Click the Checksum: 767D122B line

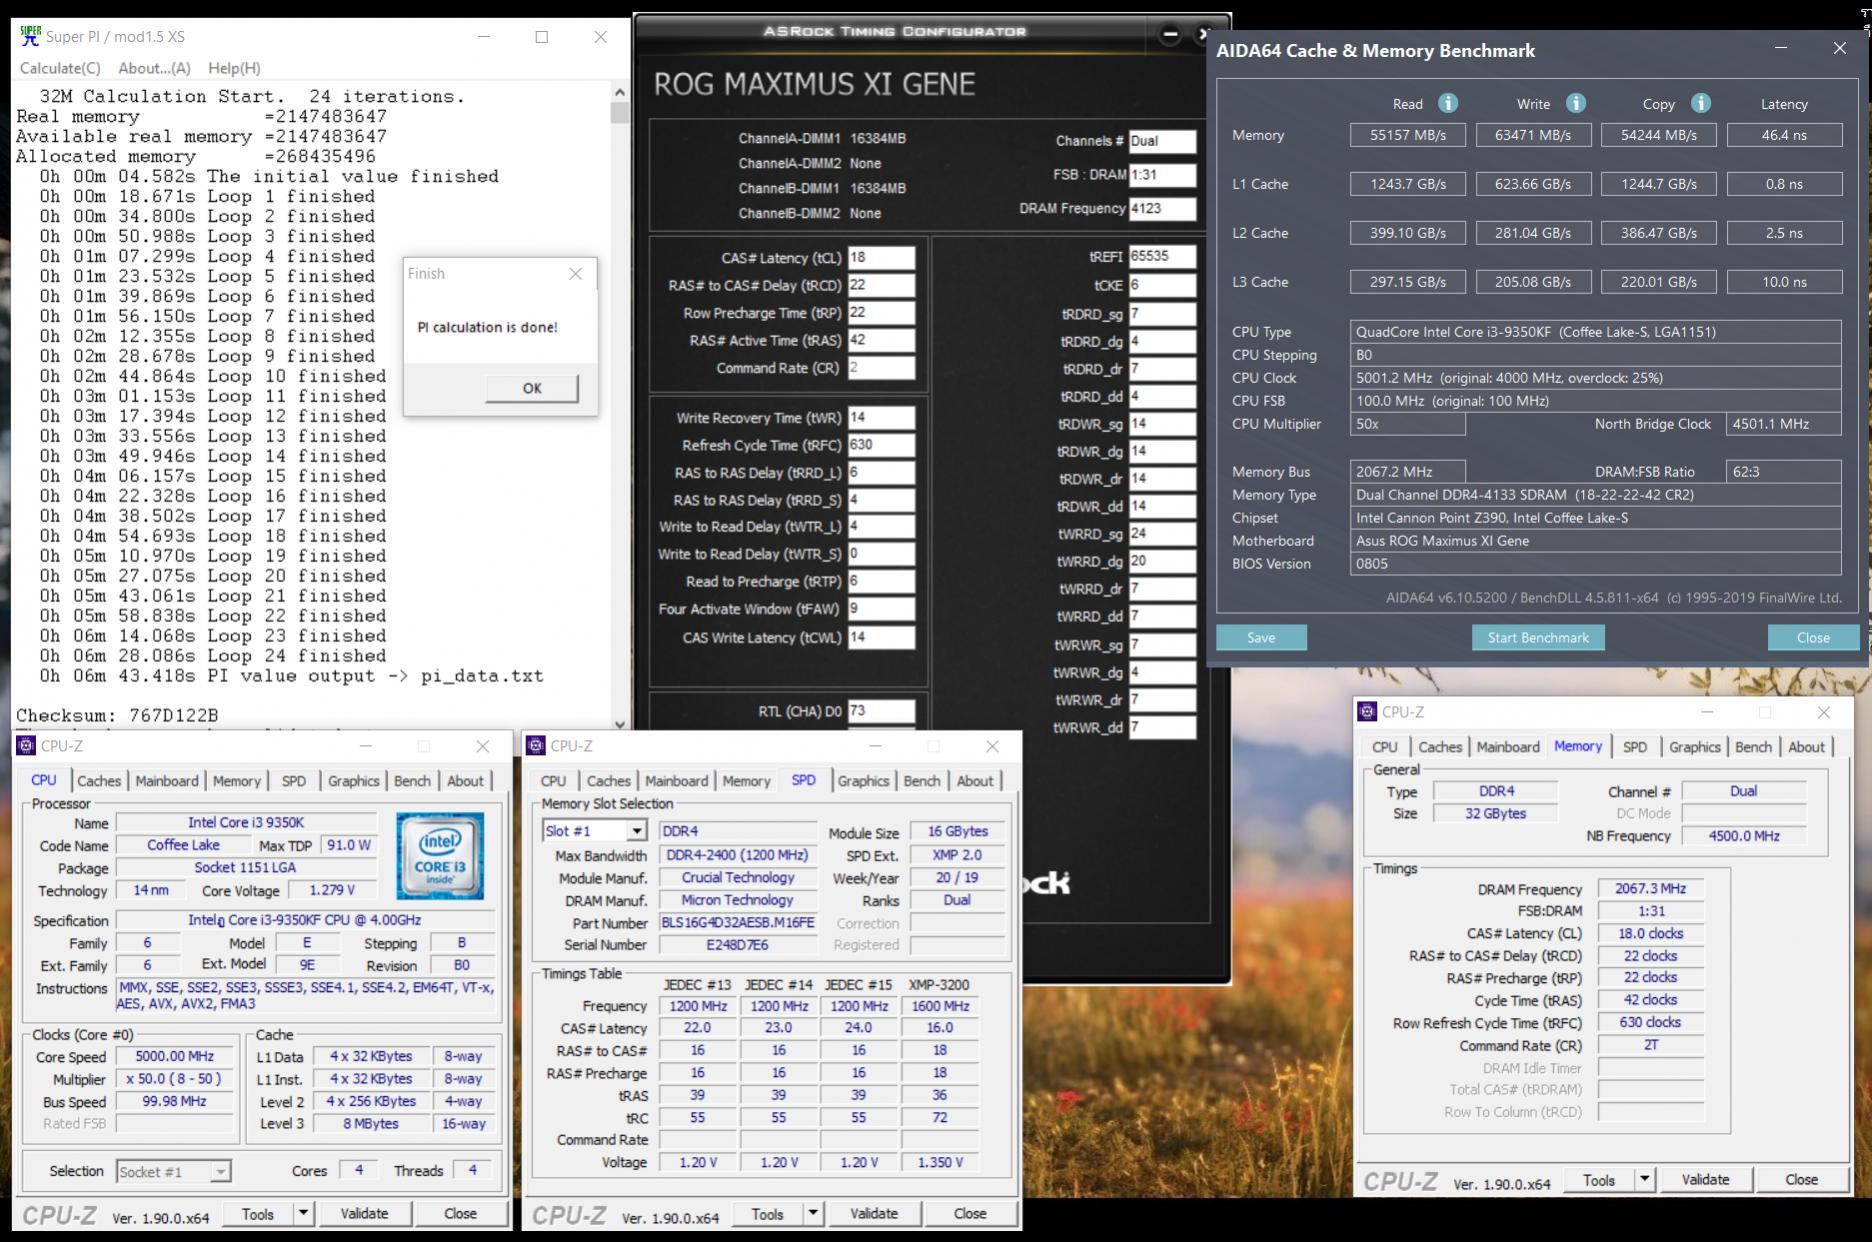pos(117,715)
